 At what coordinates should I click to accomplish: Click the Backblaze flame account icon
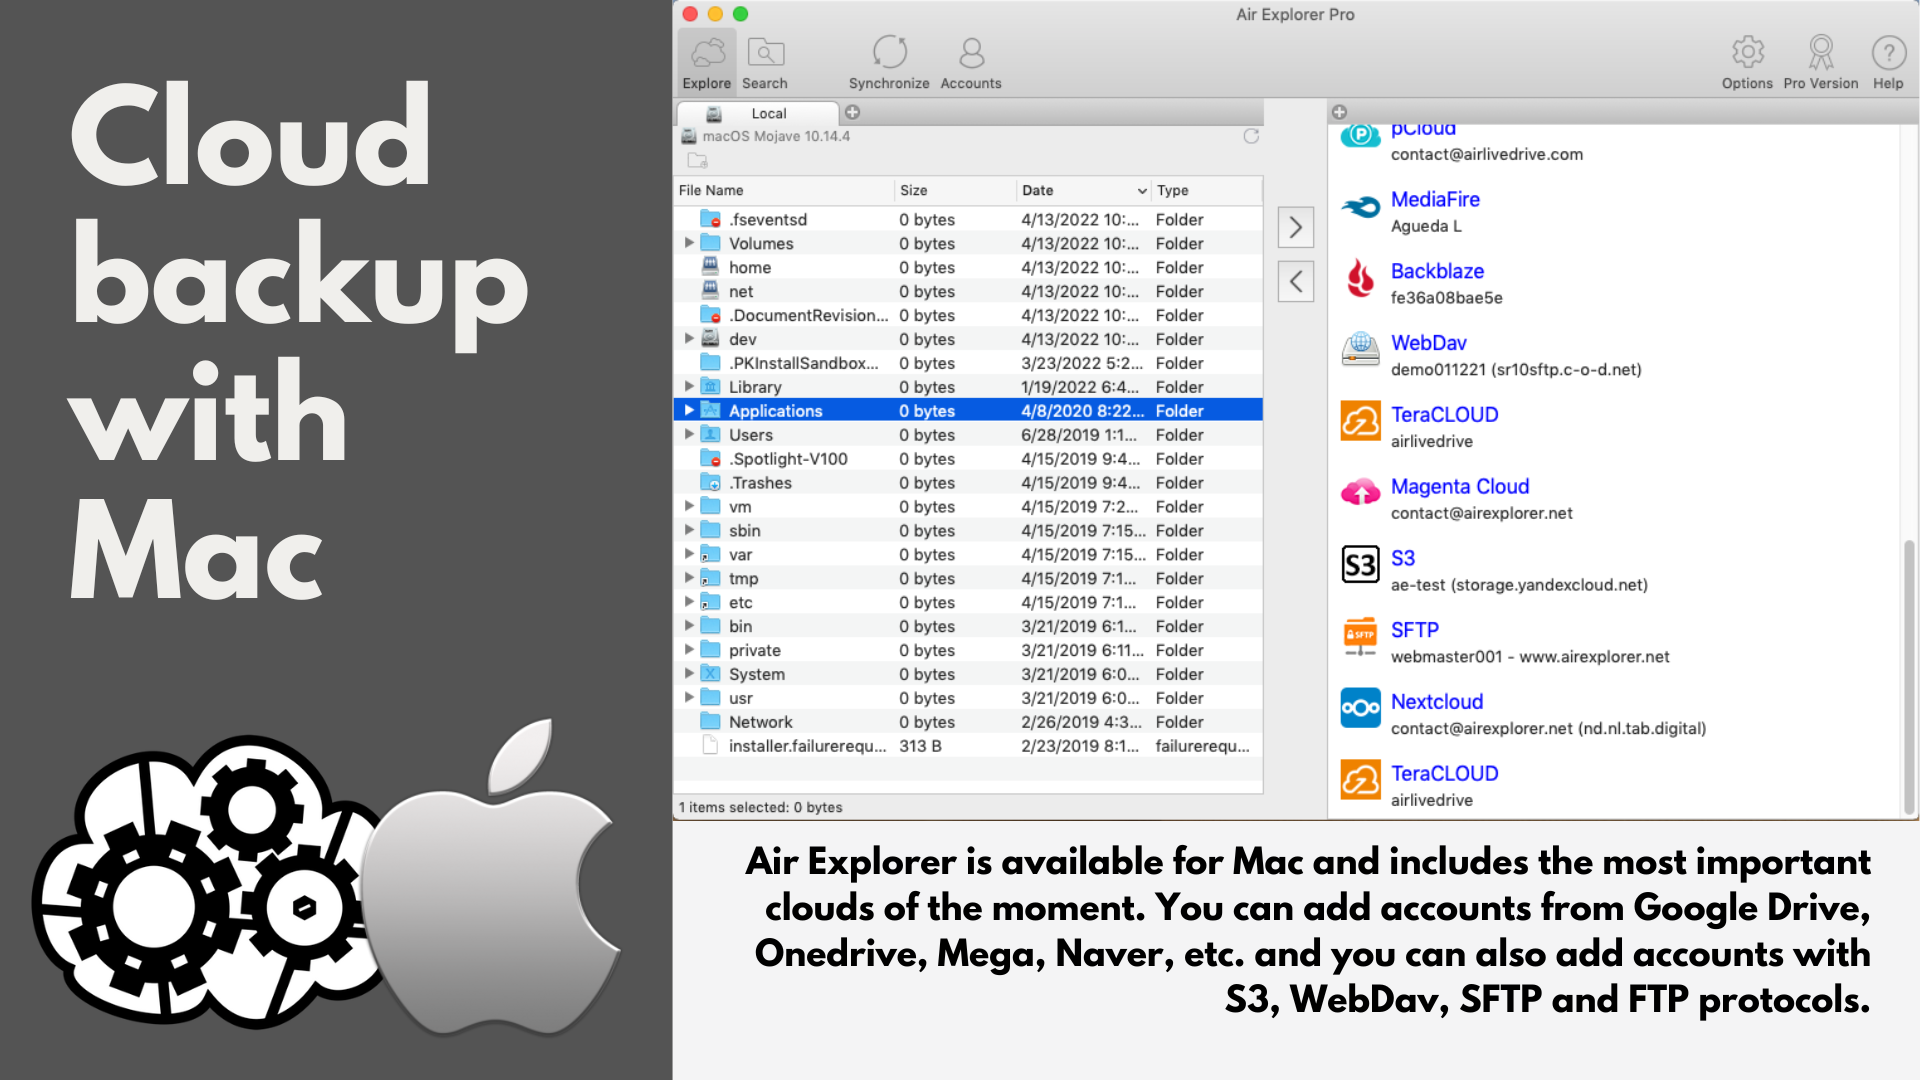1360,278
